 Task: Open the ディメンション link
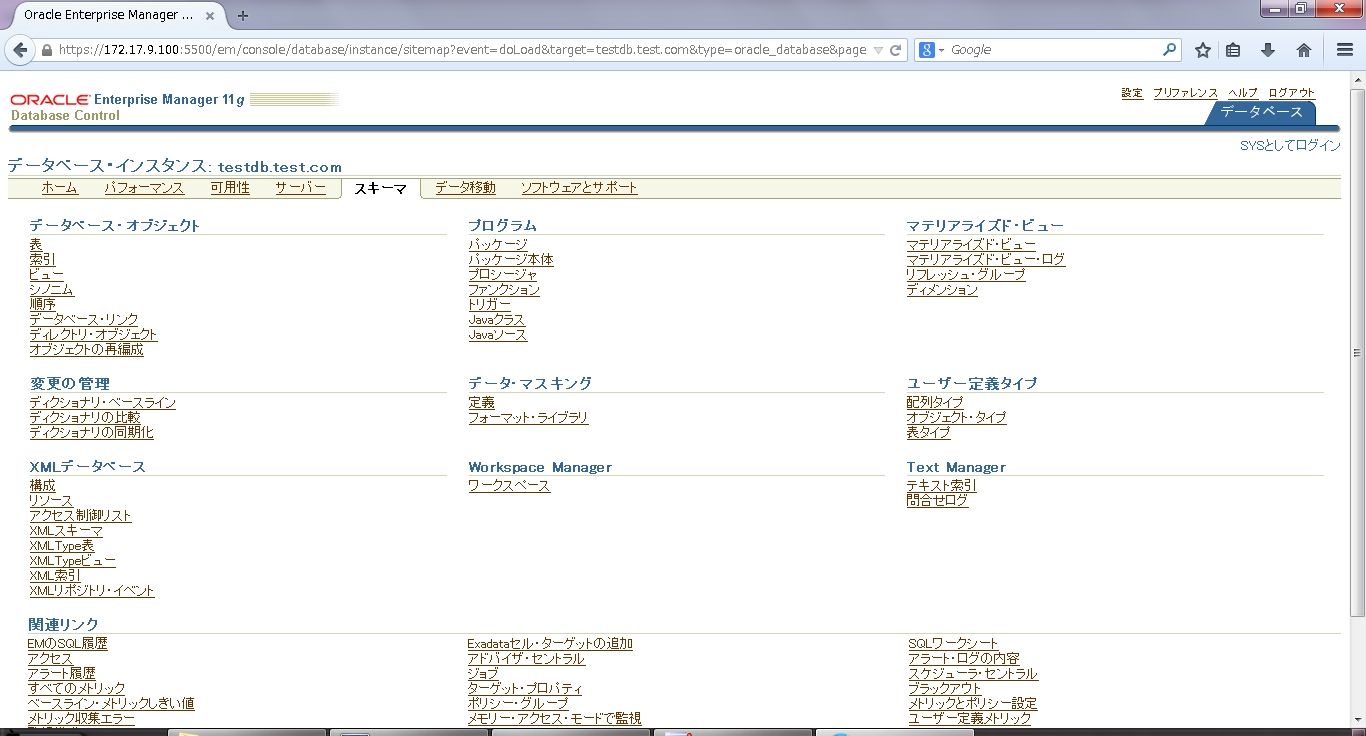[x=942, y=290]
